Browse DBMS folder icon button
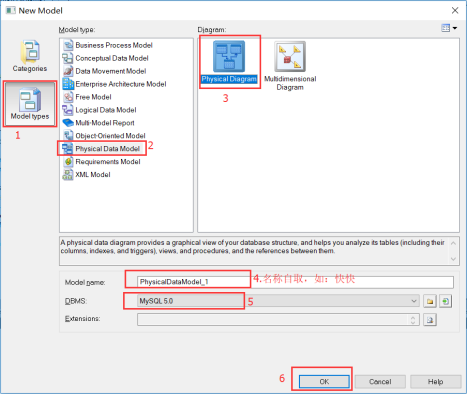The height and width of the screenshot is (394, 468). click(430, 301)
